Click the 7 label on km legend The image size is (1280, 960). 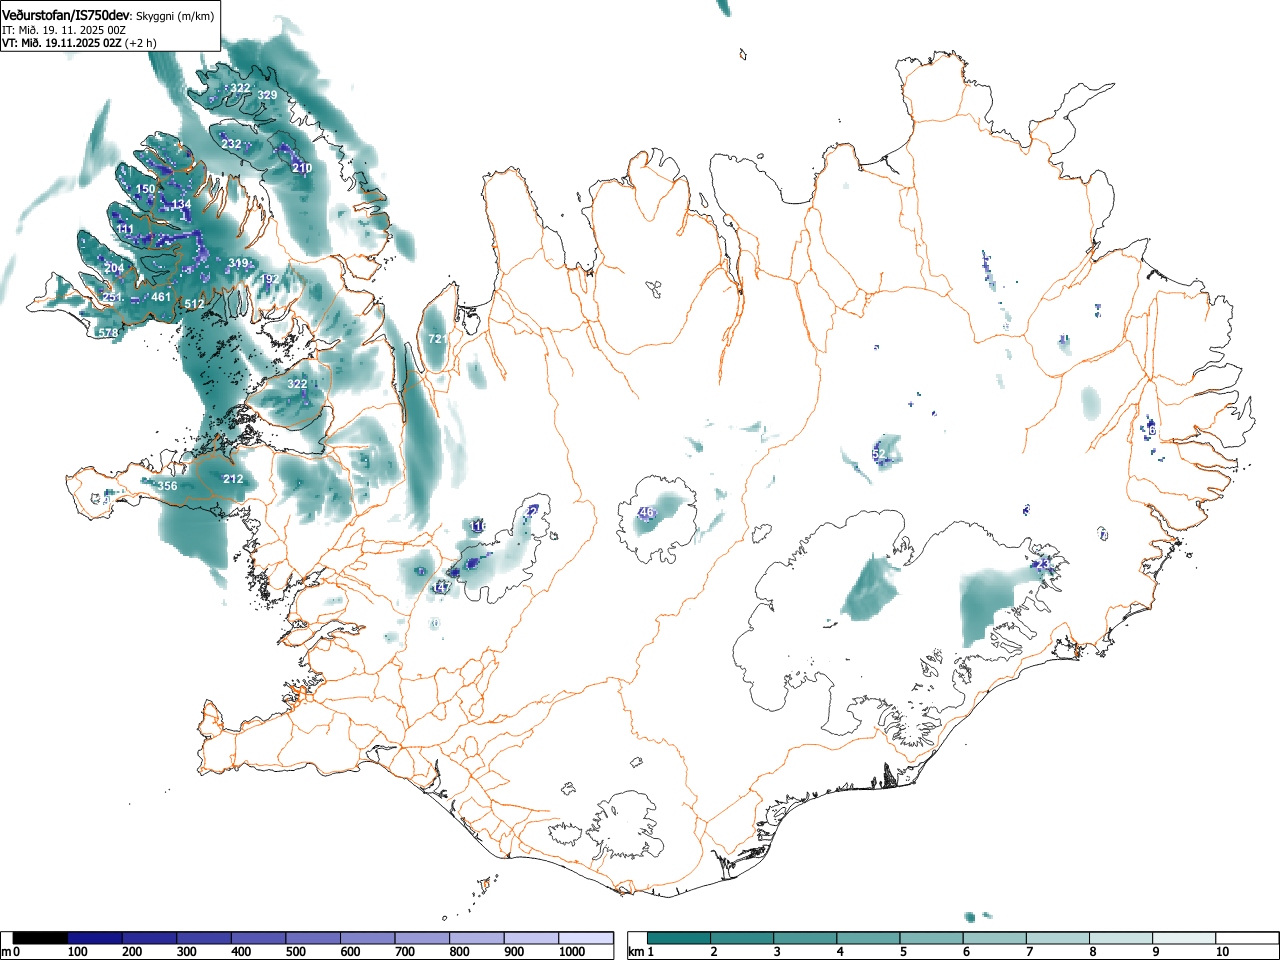click(1029, 952)
